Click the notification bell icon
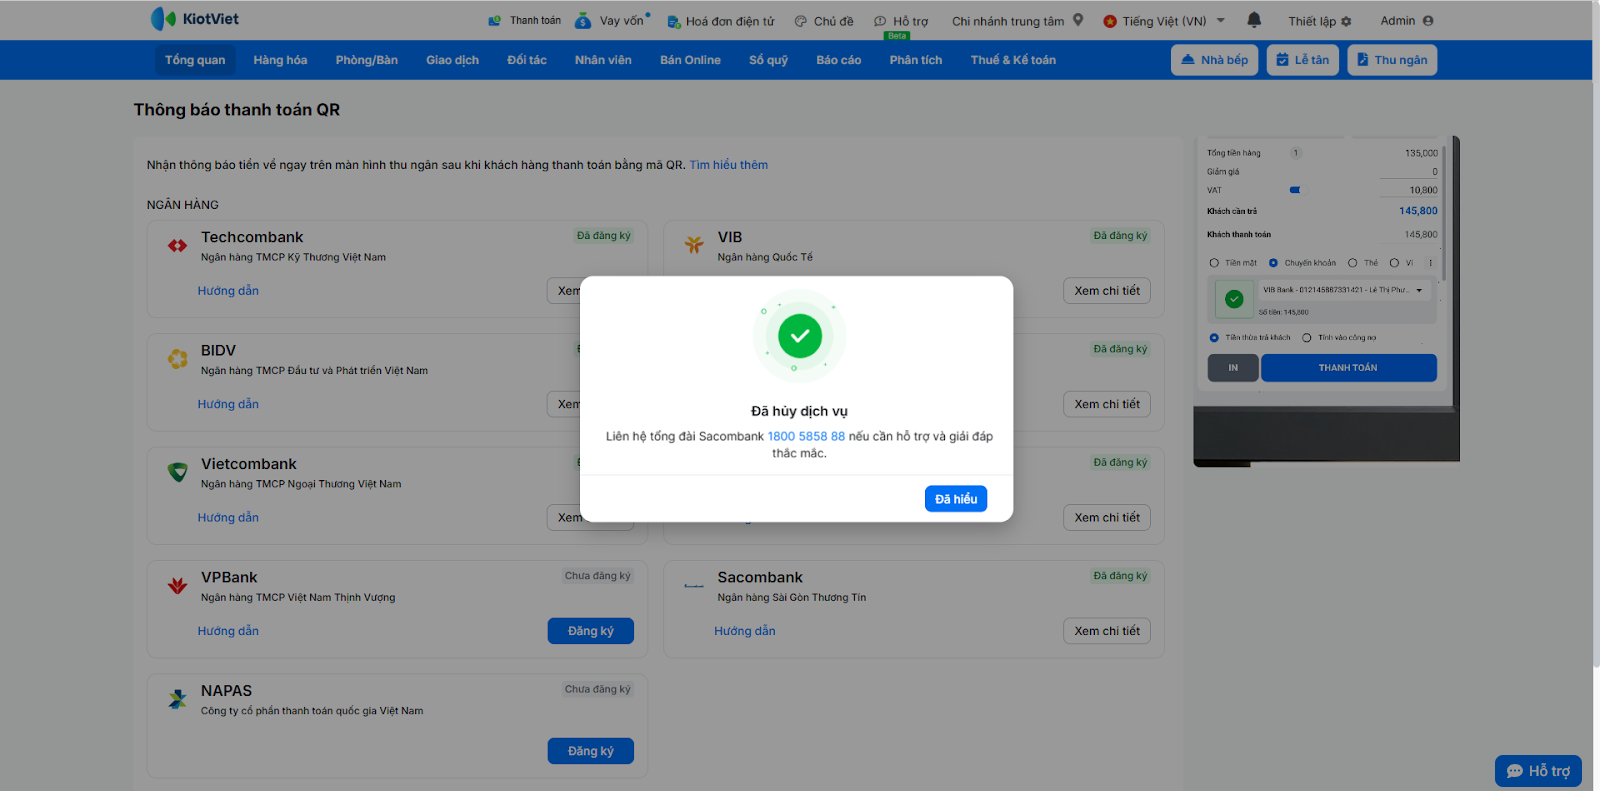Screen dimensions: 1600x791 (1254, 20)
